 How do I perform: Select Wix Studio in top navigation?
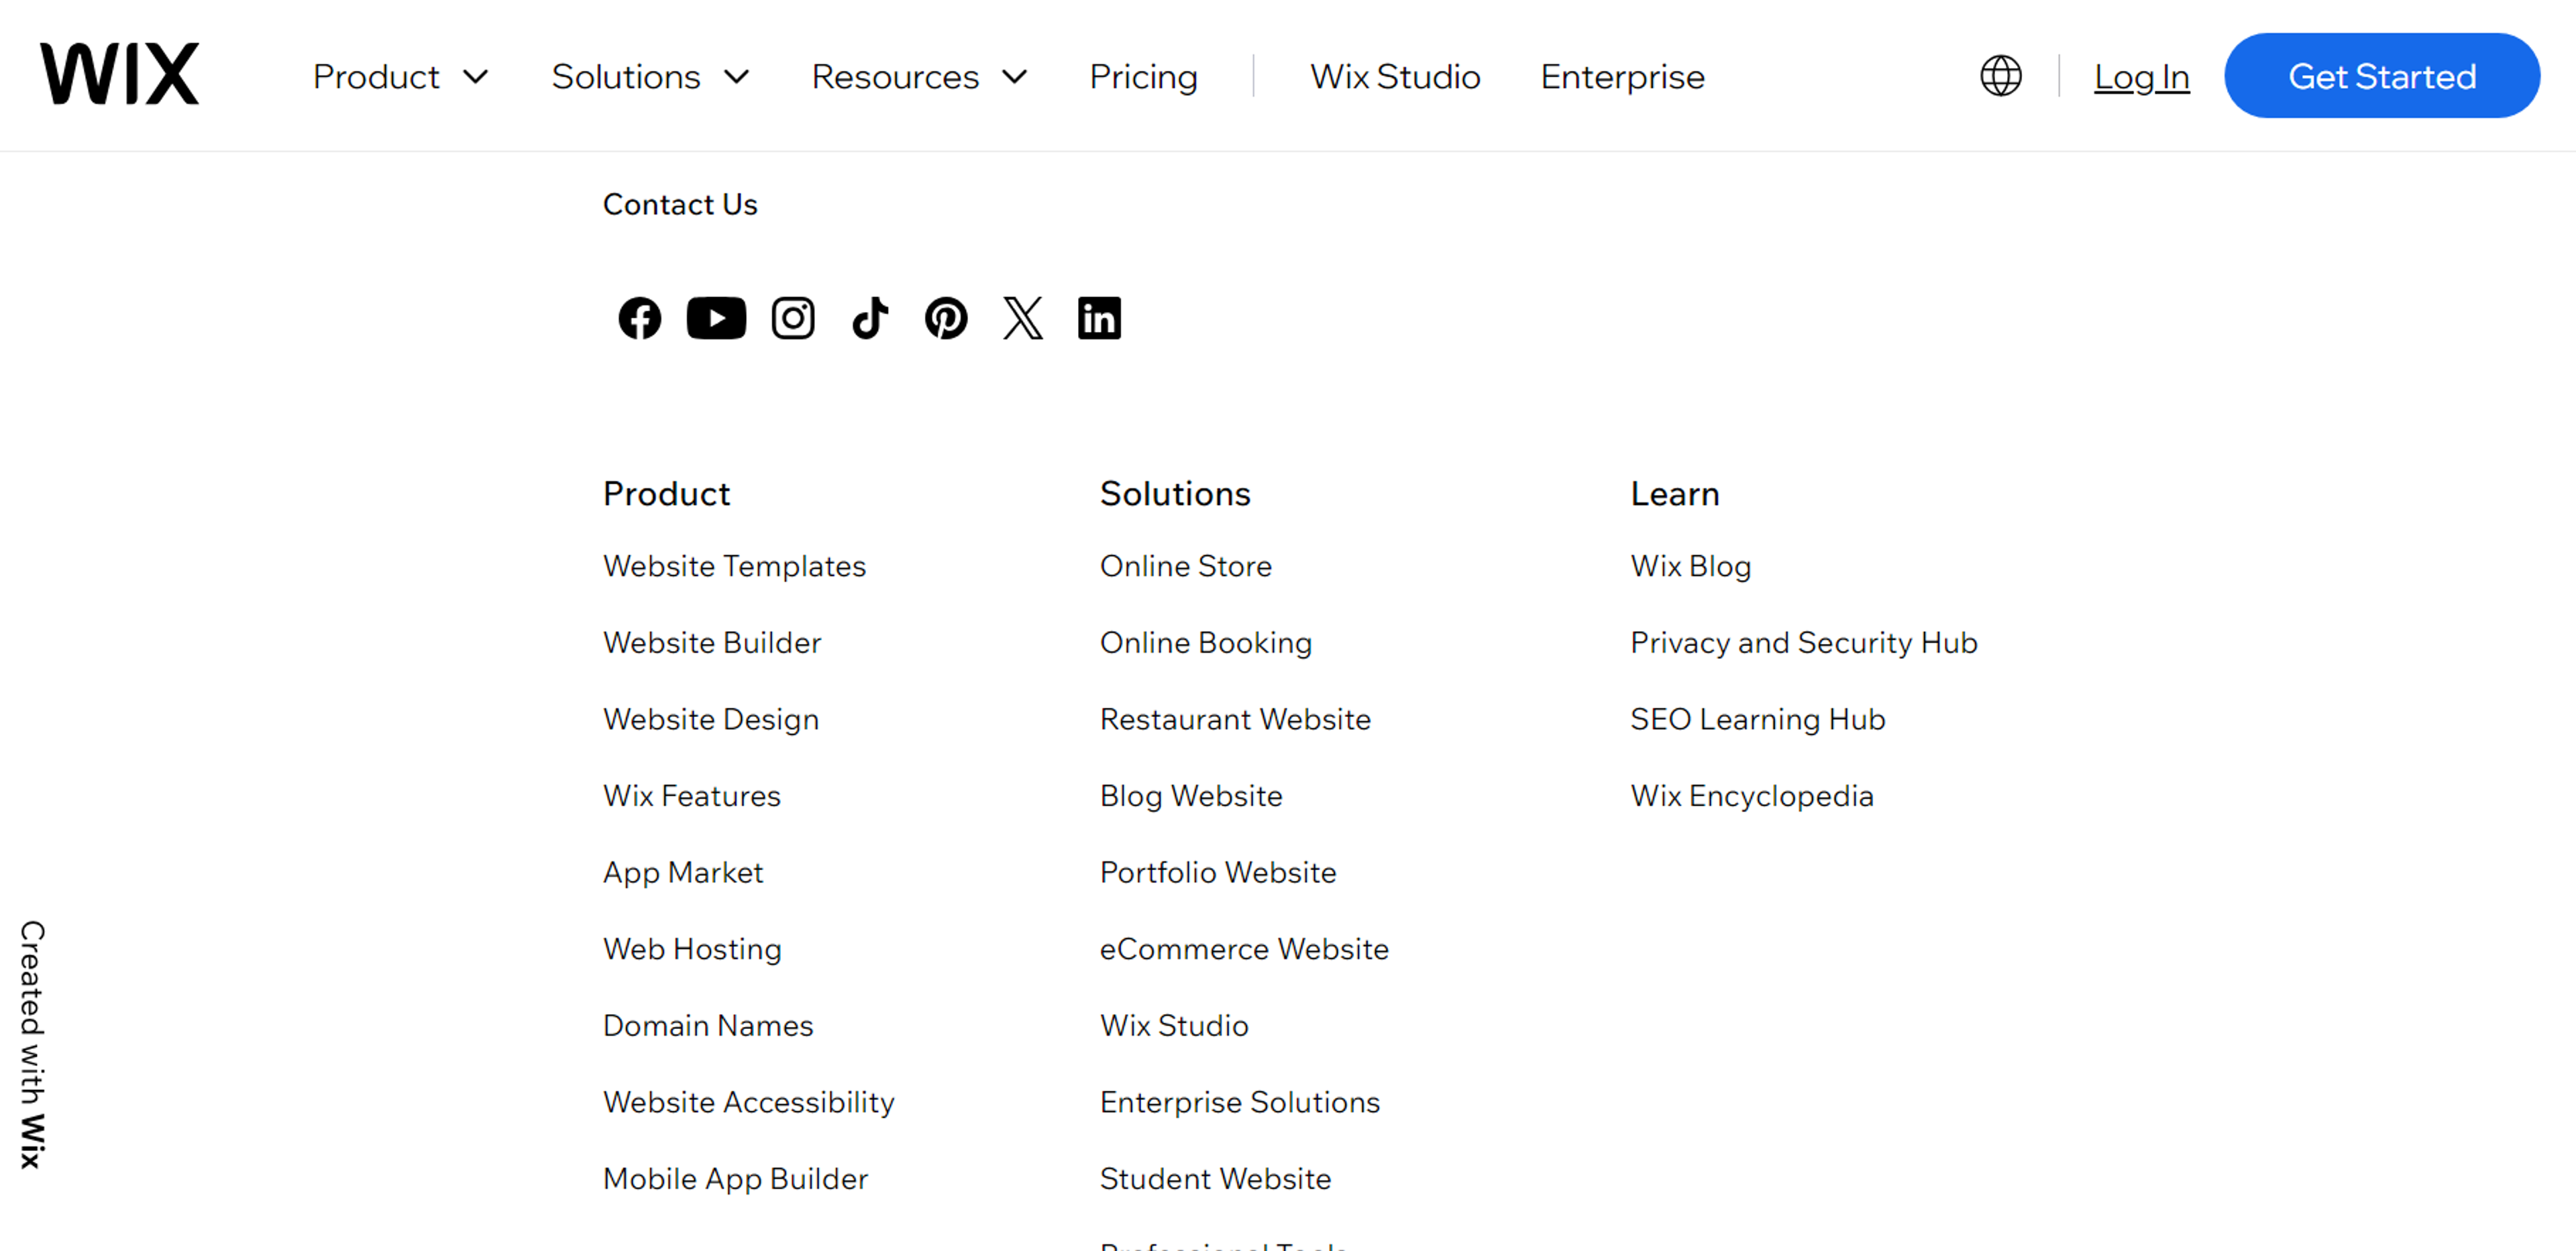[1394, 77]
